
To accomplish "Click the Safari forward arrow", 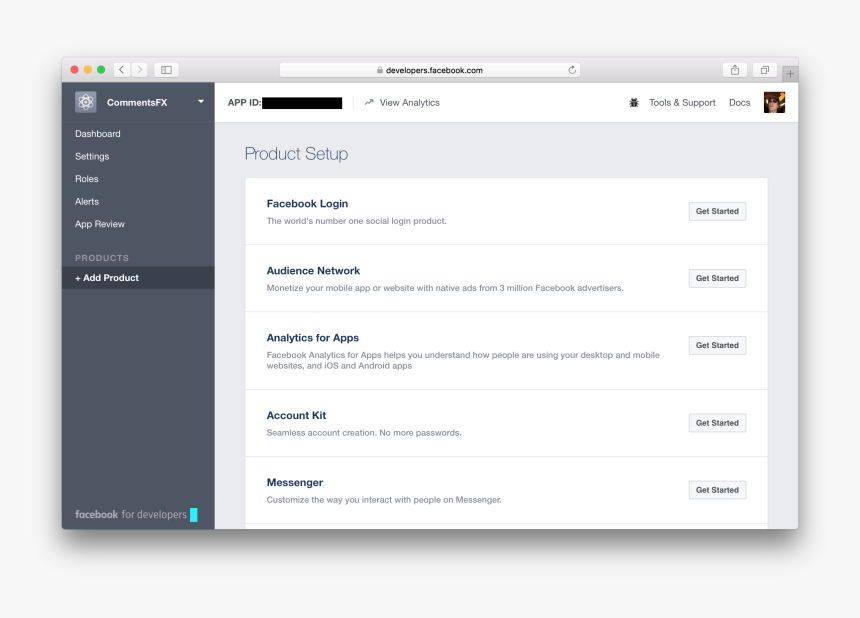I will 139,70.
